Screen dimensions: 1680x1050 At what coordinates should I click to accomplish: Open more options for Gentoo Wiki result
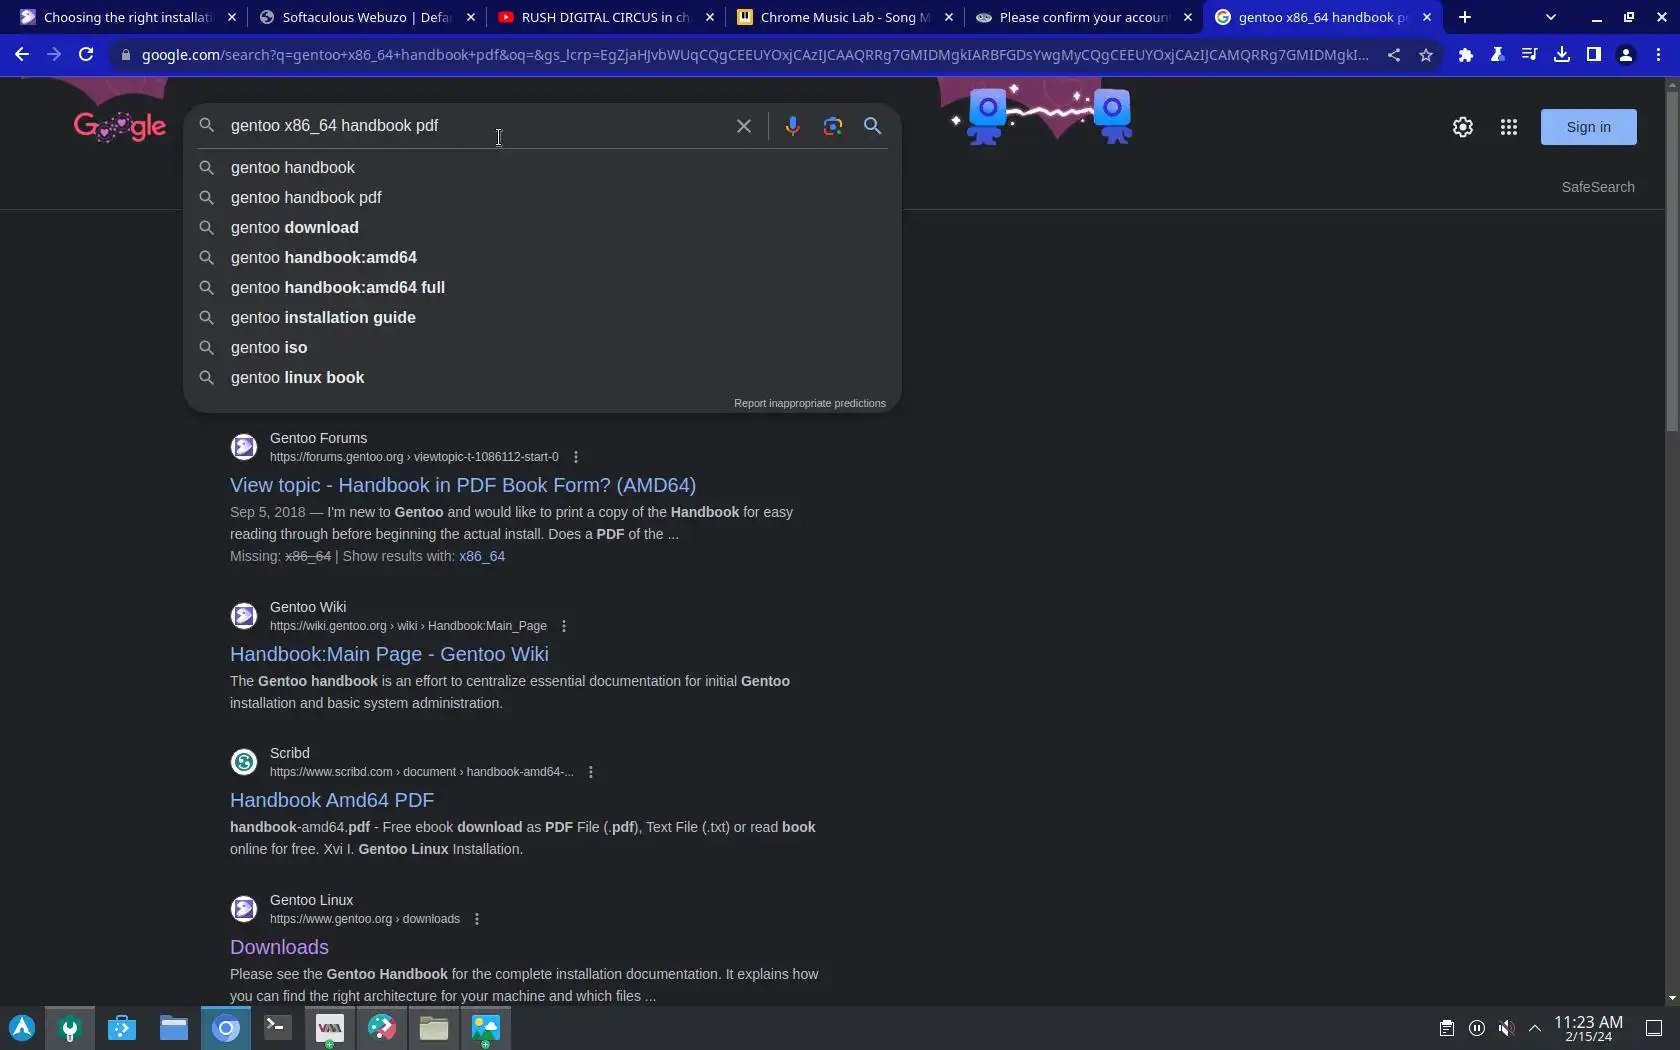click(563, 626)
